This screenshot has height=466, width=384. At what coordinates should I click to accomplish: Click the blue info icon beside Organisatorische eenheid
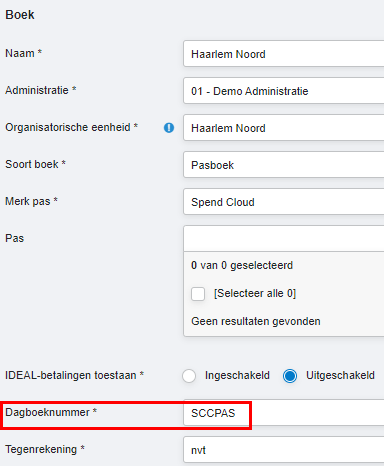[x=169, y=128]
